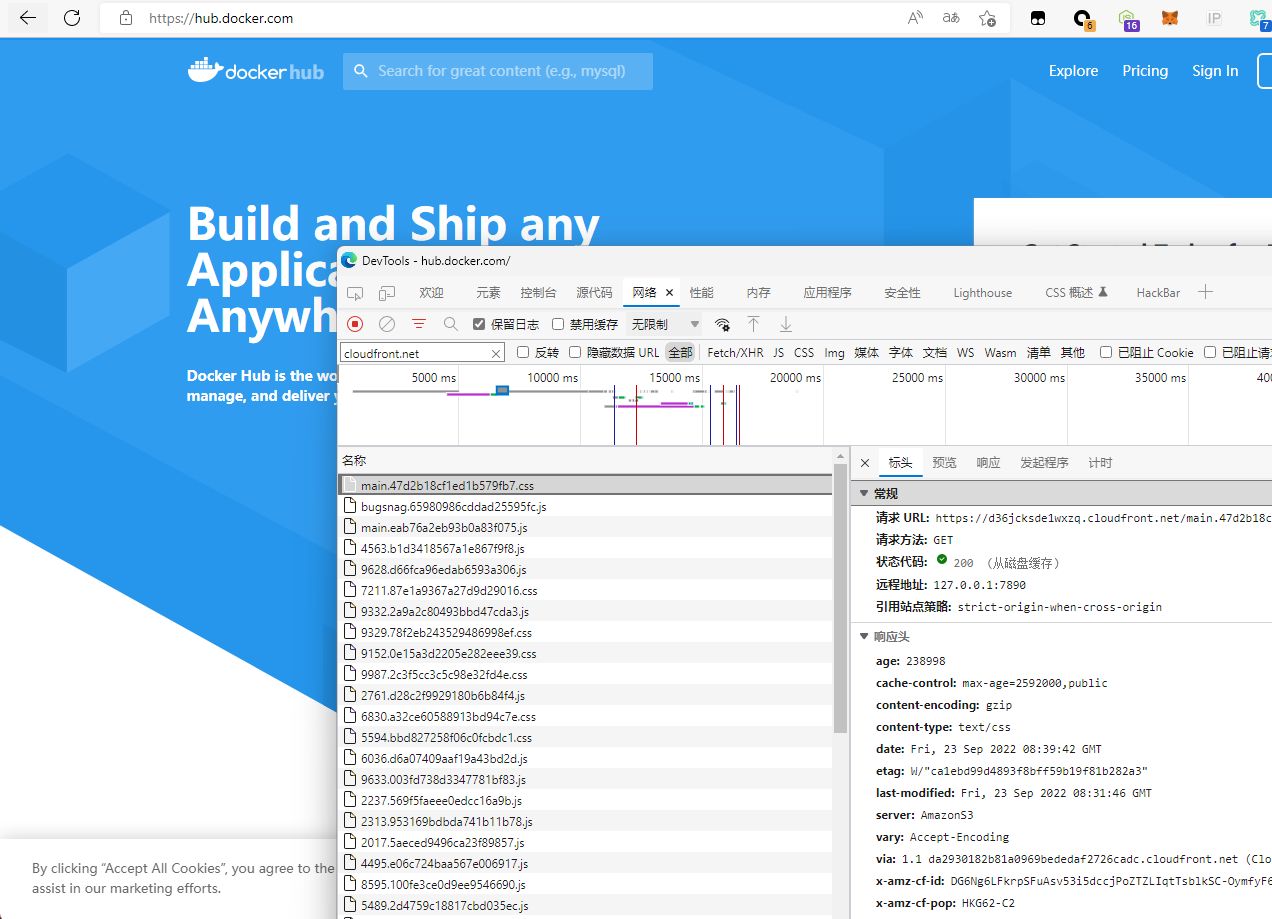Viewport: 1272px width, 919px height.
Task: Uncheck the 保留日志 checkbox
Action: (477, 324)
